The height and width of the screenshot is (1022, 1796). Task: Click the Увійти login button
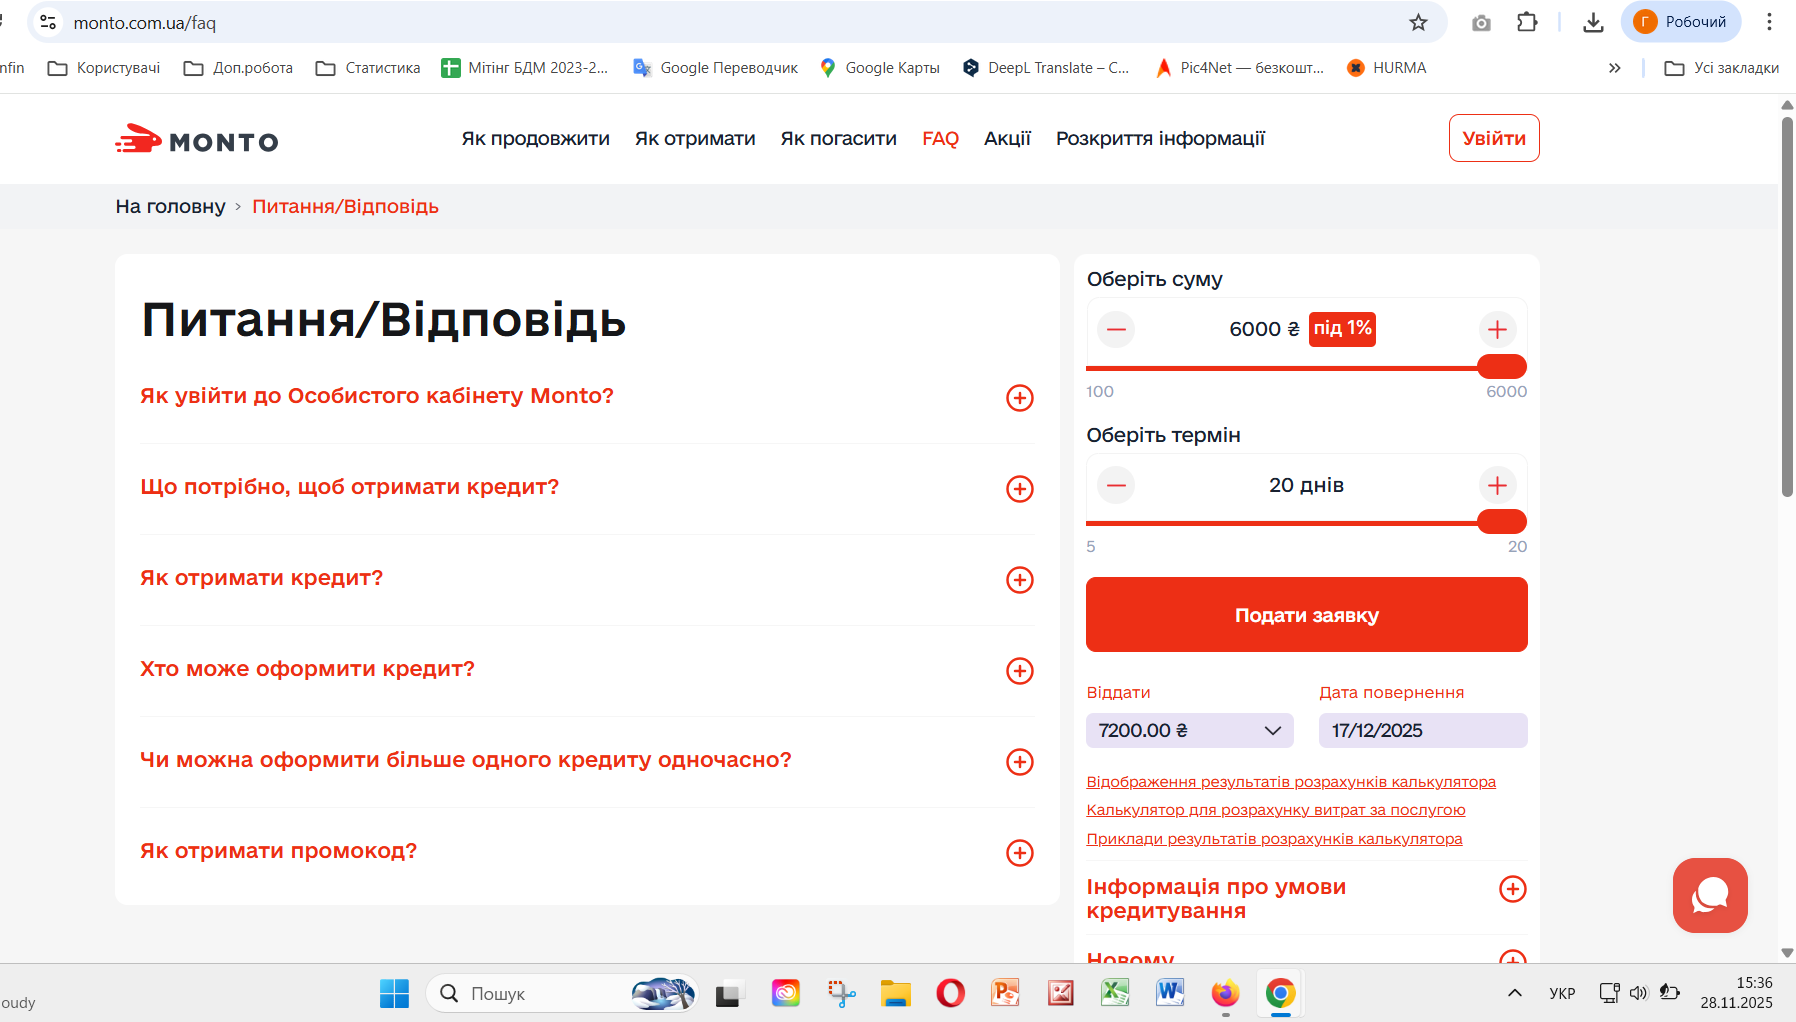1494,138
